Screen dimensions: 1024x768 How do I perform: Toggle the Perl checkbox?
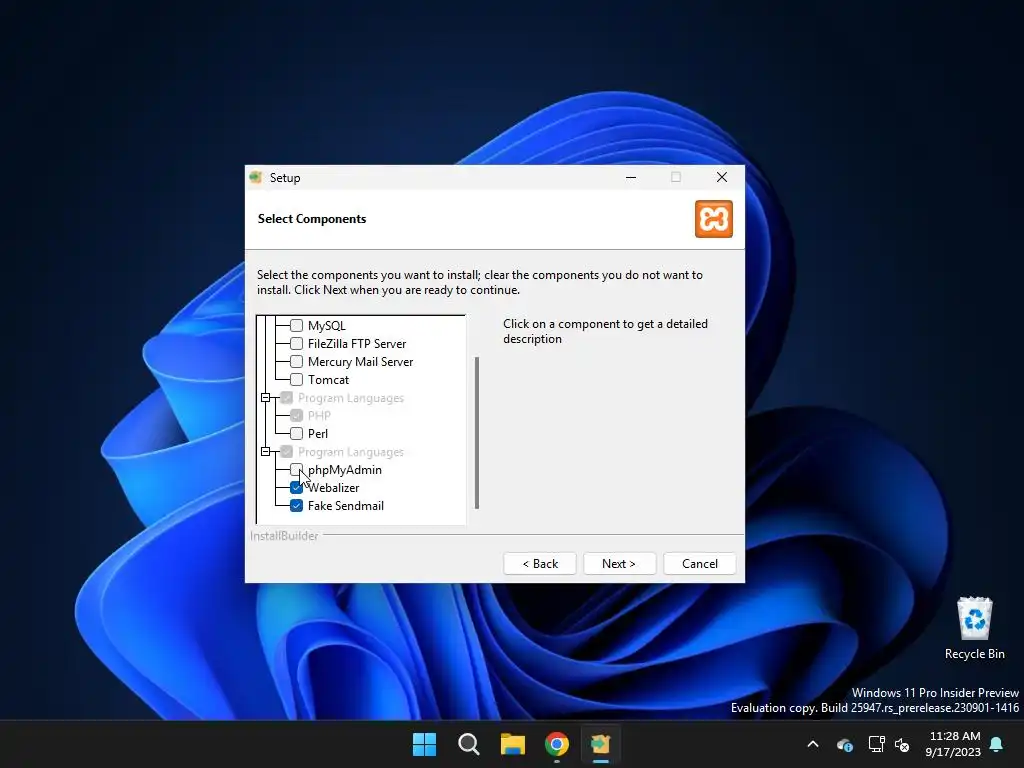[296, 434]
